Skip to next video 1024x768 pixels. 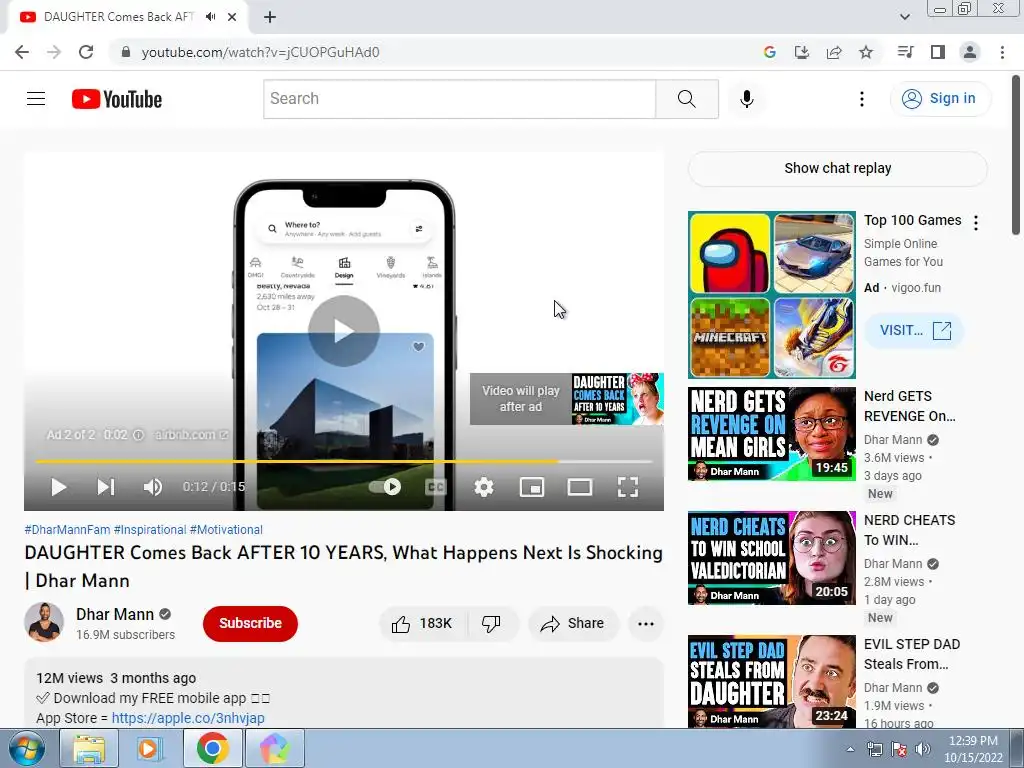[106, 487]
